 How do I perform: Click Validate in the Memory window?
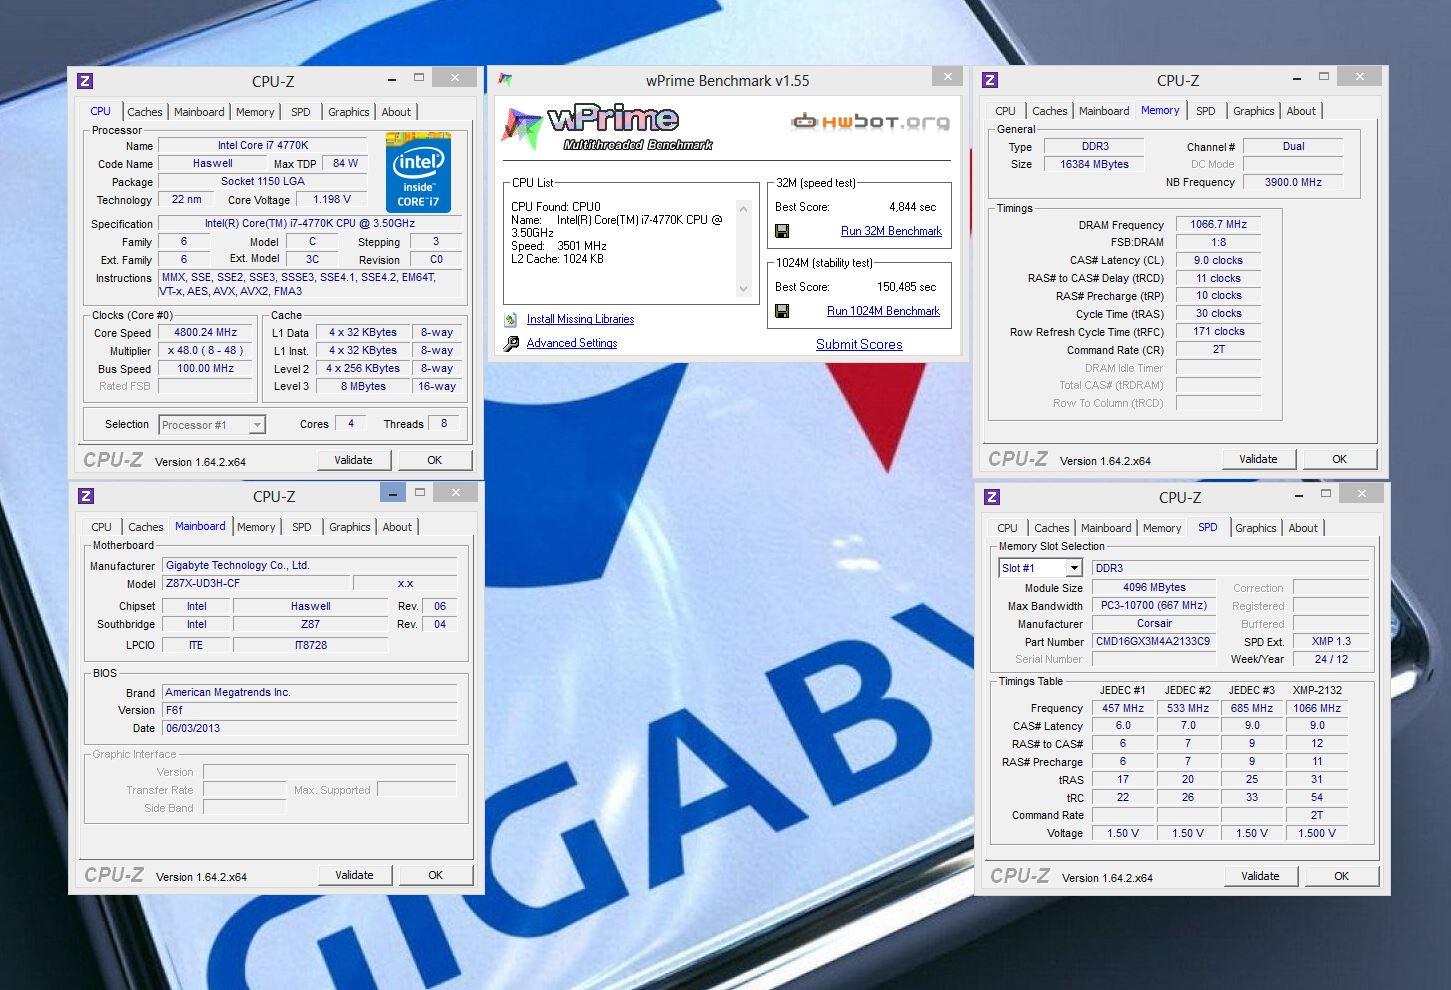pos(1258,459)
